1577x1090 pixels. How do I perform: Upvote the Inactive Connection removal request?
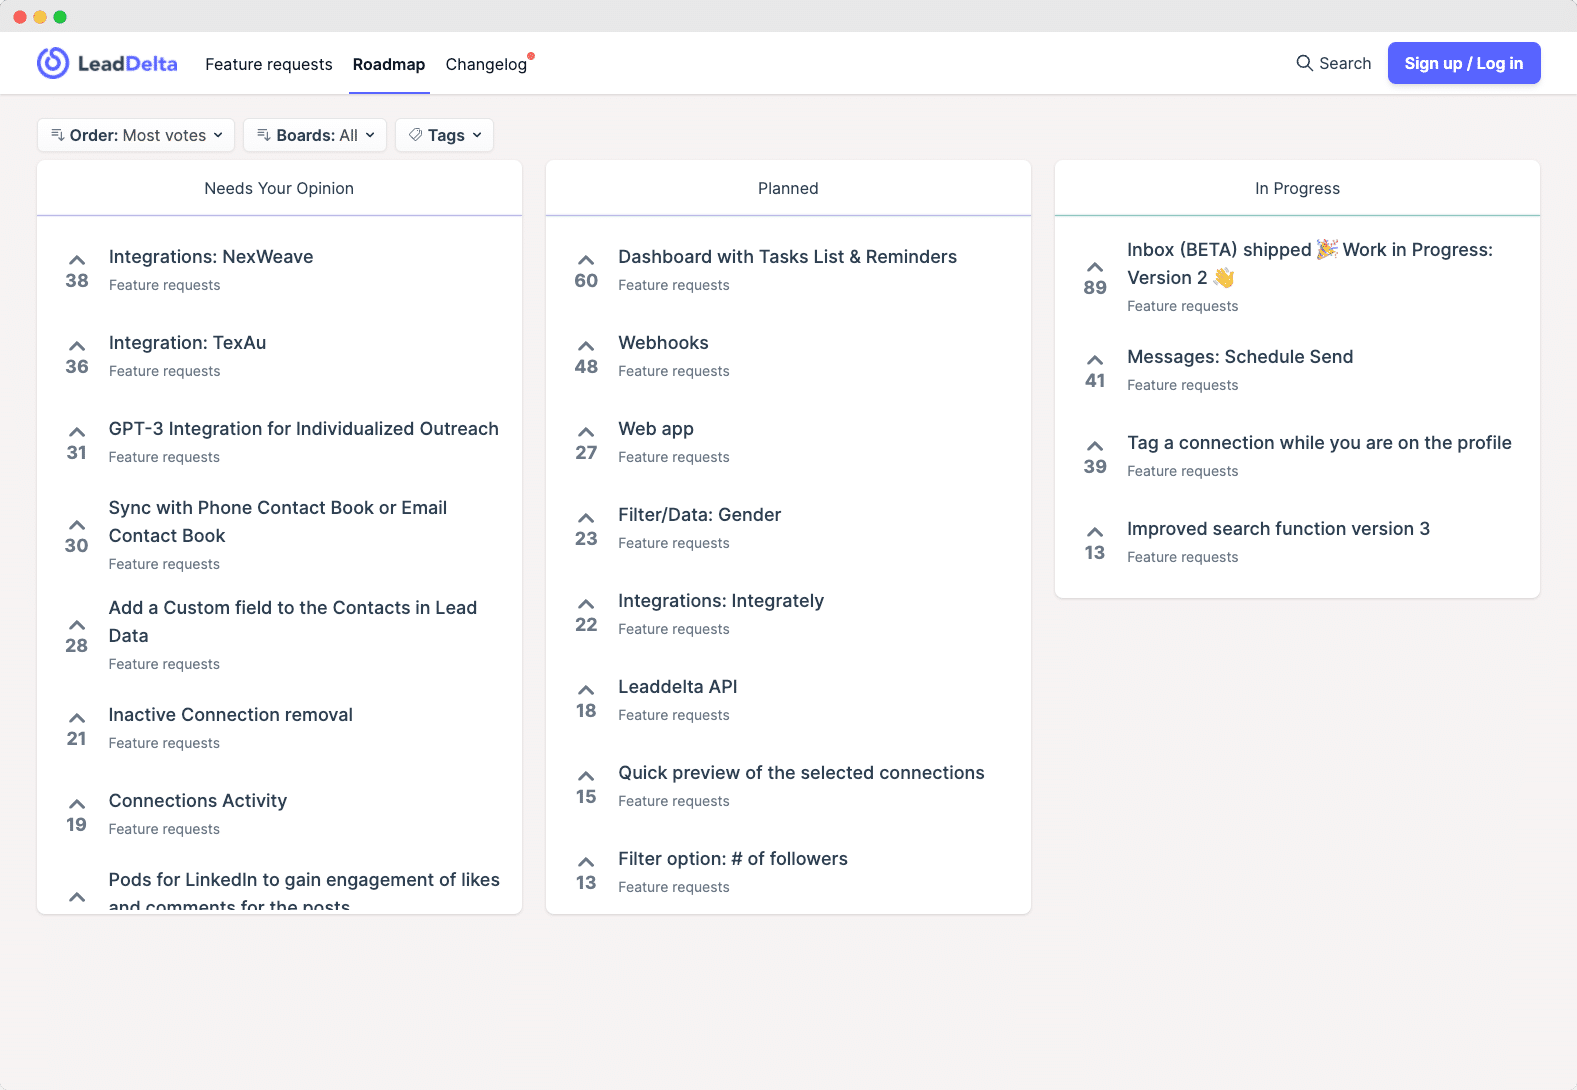pos(77,719)
